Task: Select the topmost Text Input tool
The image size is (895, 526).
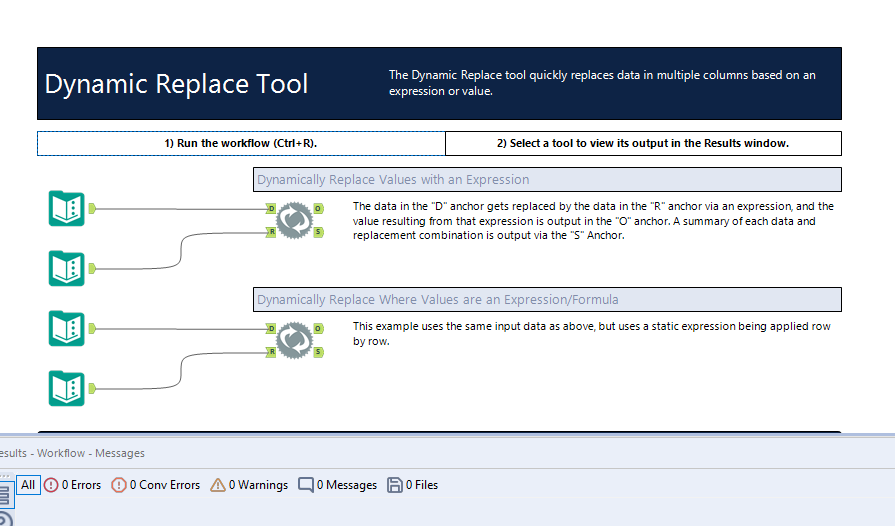Action: (67, 208)
